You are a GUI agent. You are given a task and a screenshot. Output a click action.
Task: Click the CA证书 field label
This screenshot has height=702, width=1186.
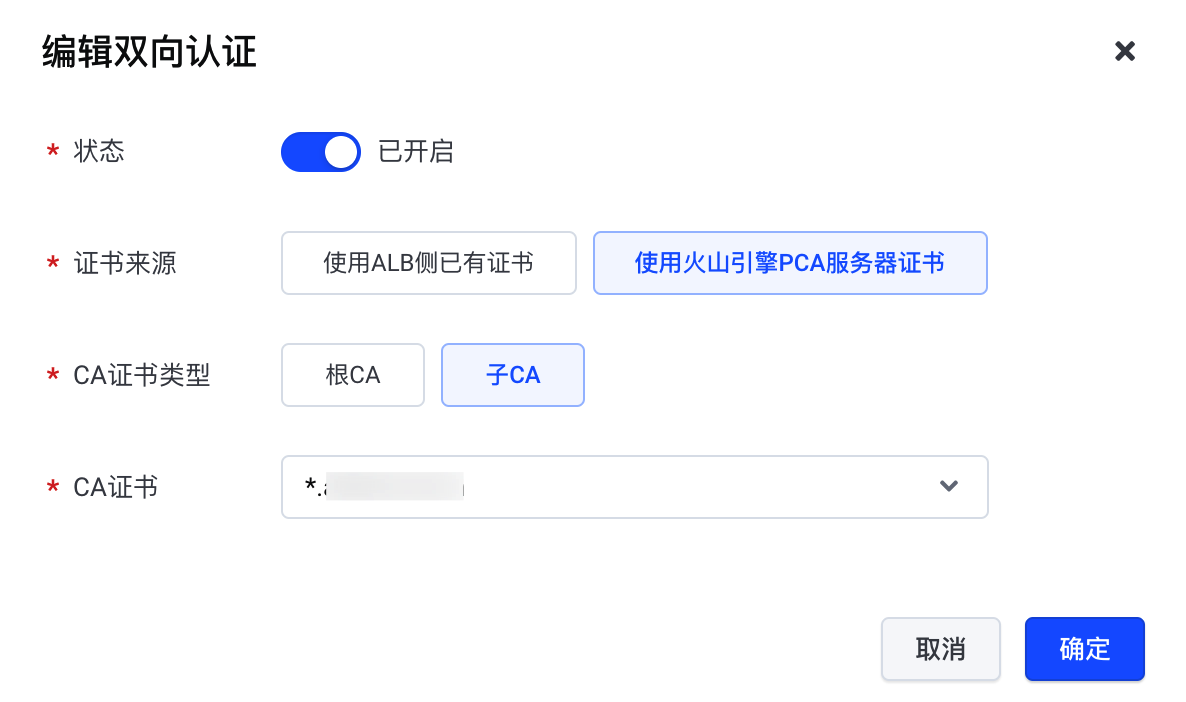coord(116,487)
